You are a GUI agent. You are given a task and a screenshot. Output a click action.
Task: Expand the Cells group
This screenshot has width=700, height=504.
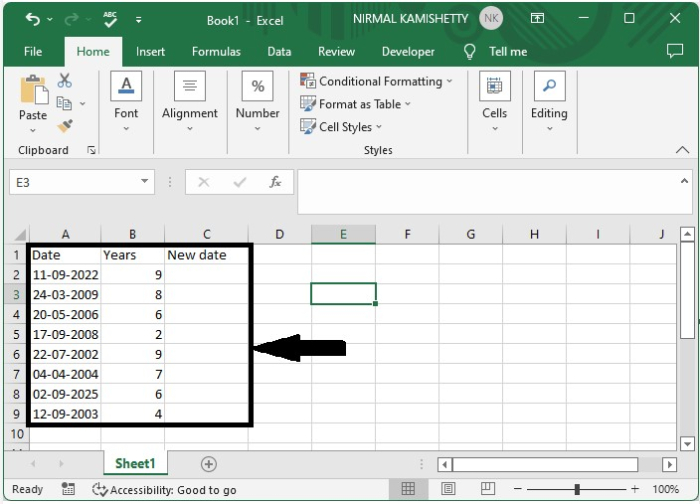[x=495, y=102]
